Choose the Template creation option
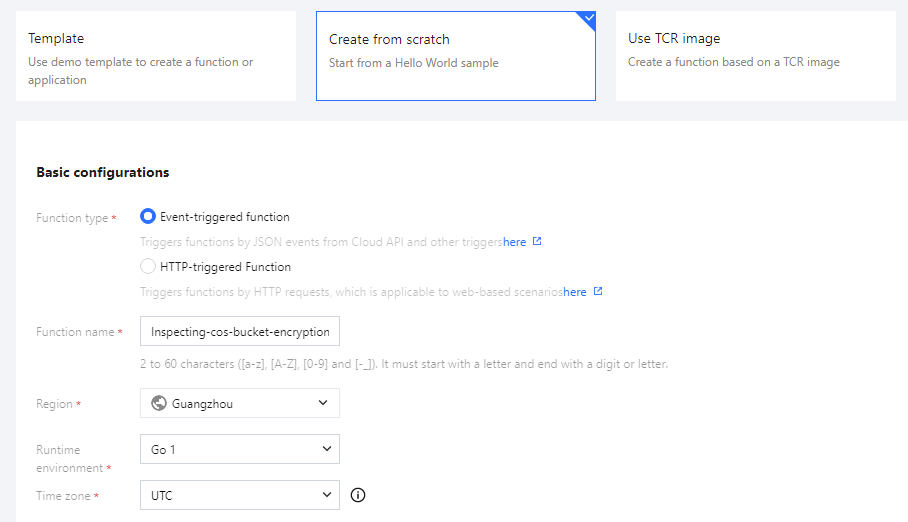This screenshot has width=908, height=522. click(x=156, y=57)
